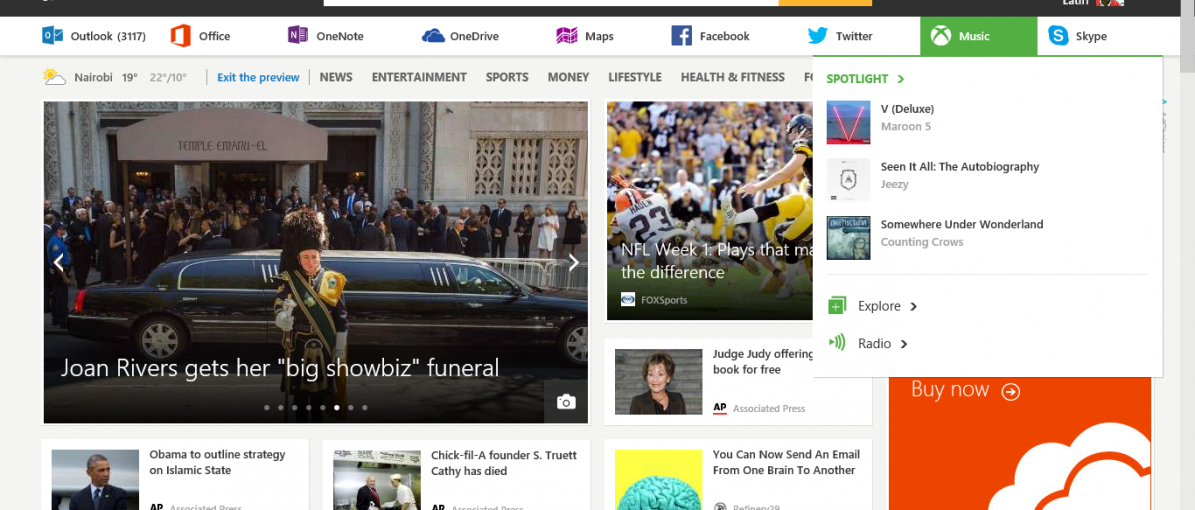Click the Office logo icon
Screen dimensions: 1195x510
[181, 36]
